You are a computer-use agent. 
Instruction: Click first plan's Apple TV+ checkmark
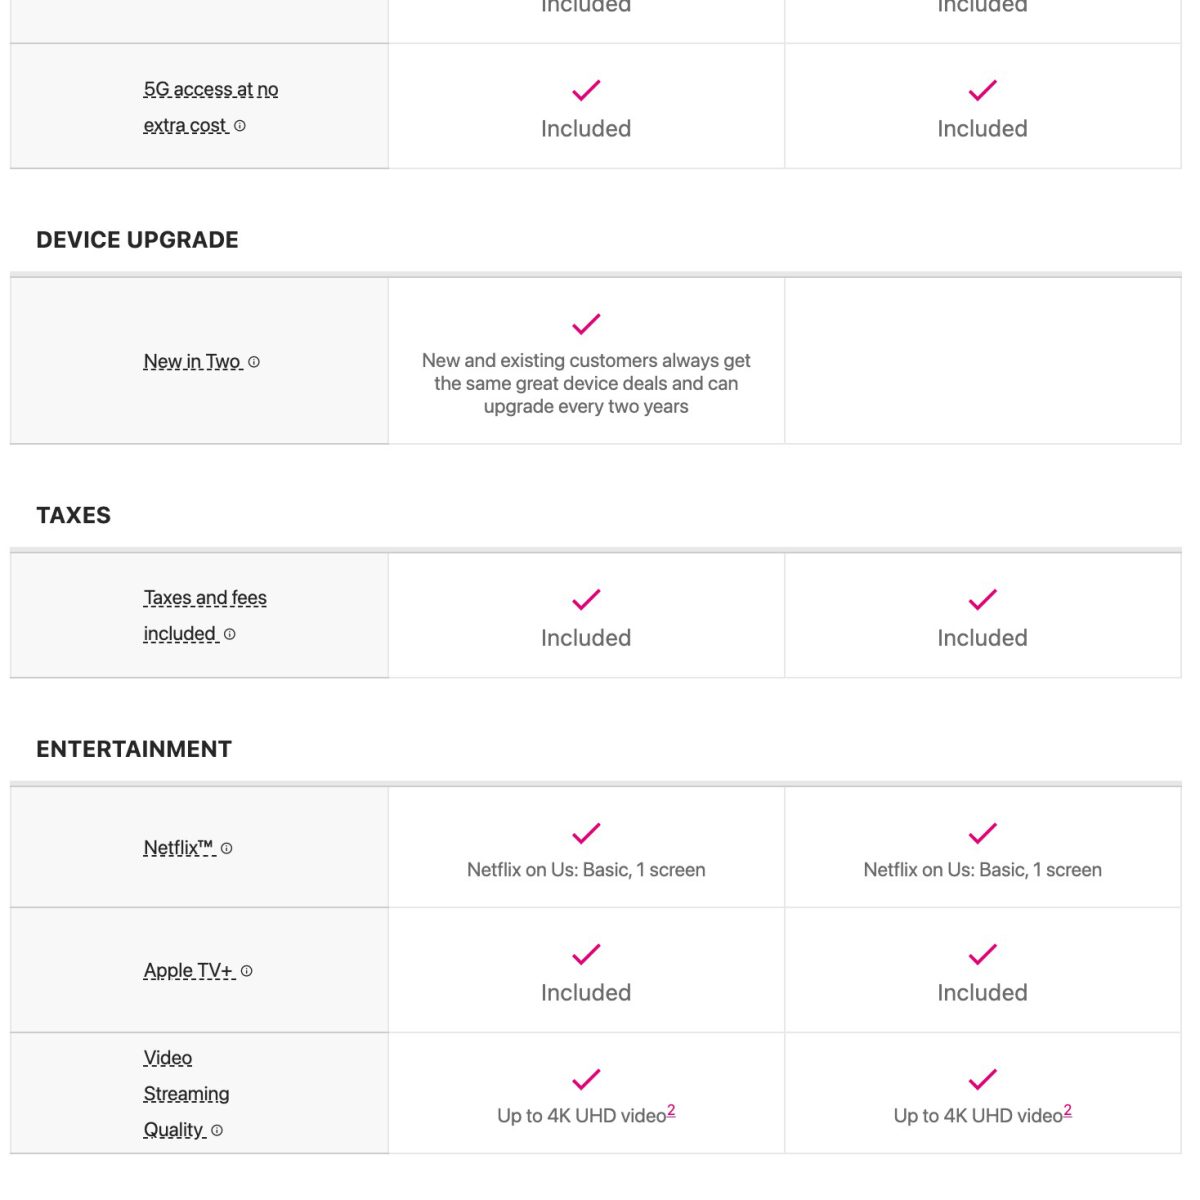586,954
